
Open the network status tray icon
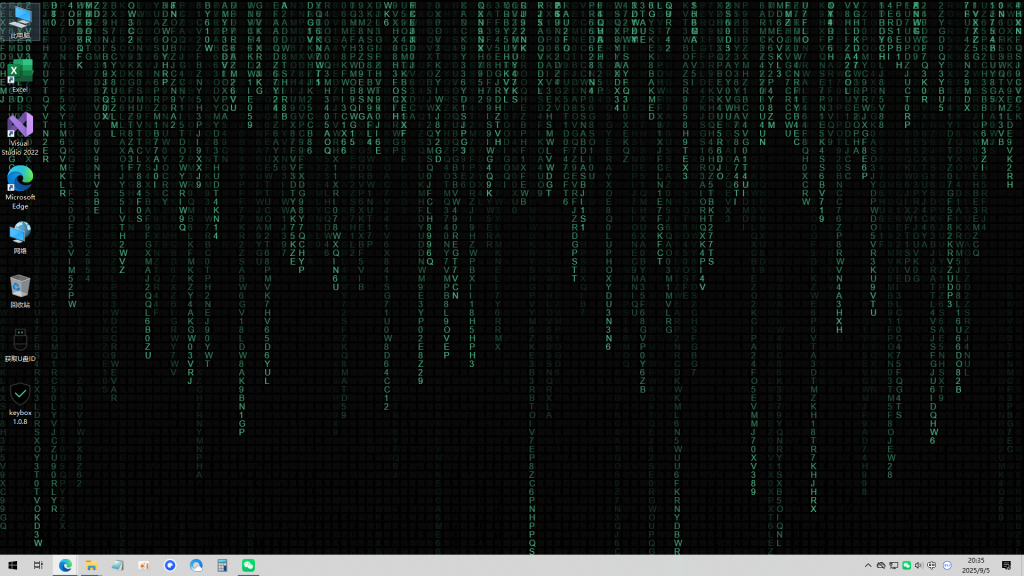(893, 566)
